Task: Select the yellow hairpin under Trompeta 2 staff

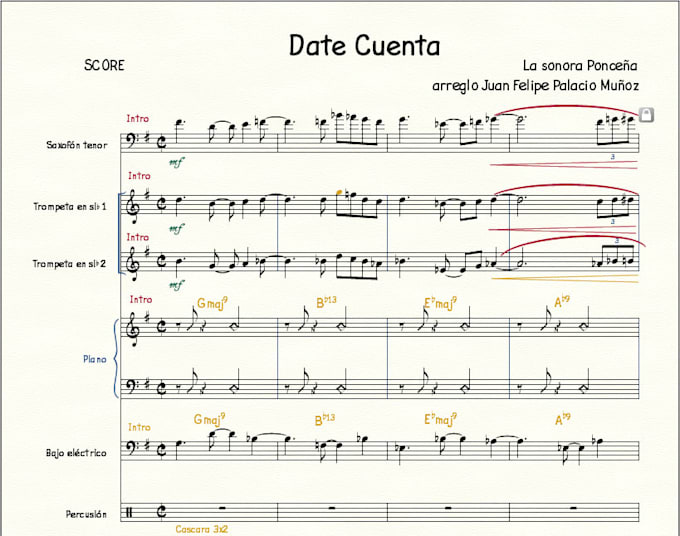Action: [565, 278]
